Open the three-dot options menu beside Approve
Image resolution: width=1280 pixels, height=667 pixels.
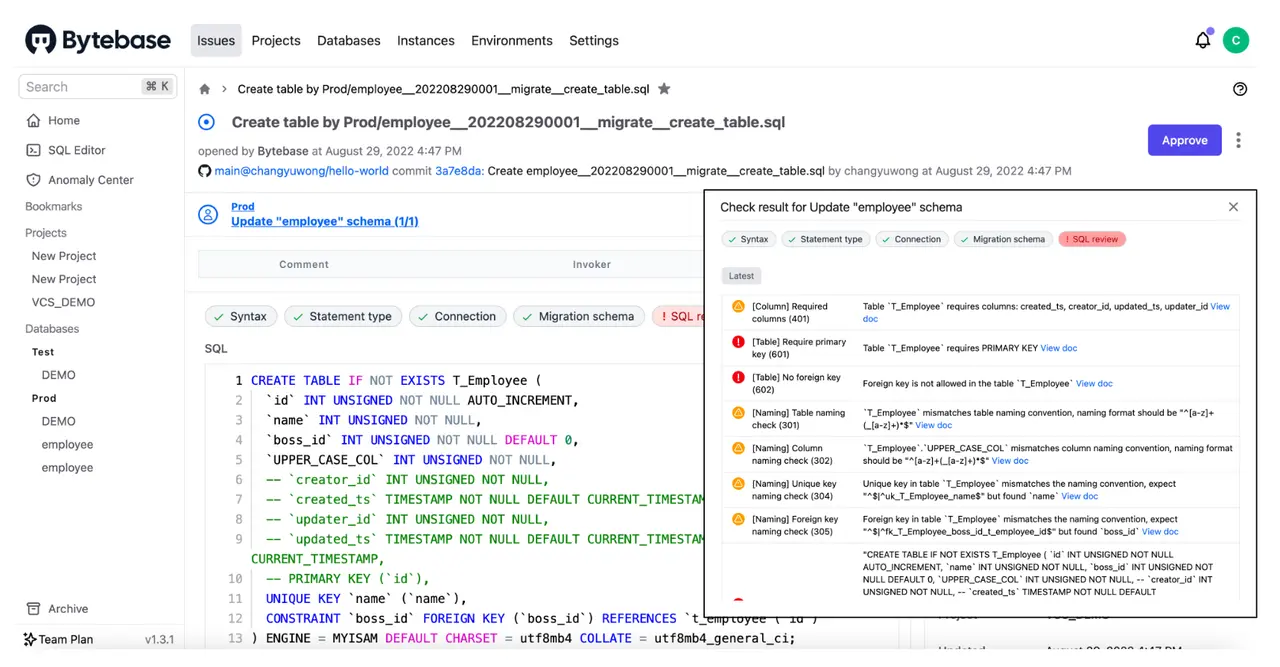1238,140
